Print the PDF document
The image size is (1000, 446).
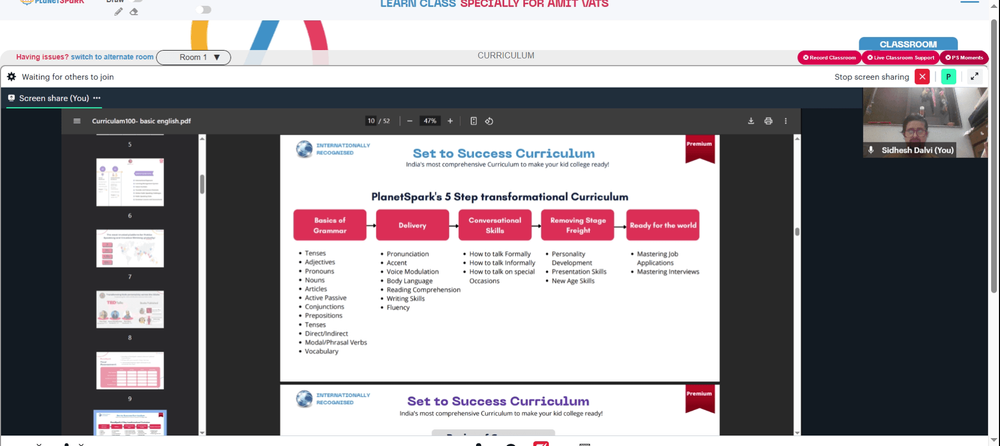click(768, 121)
